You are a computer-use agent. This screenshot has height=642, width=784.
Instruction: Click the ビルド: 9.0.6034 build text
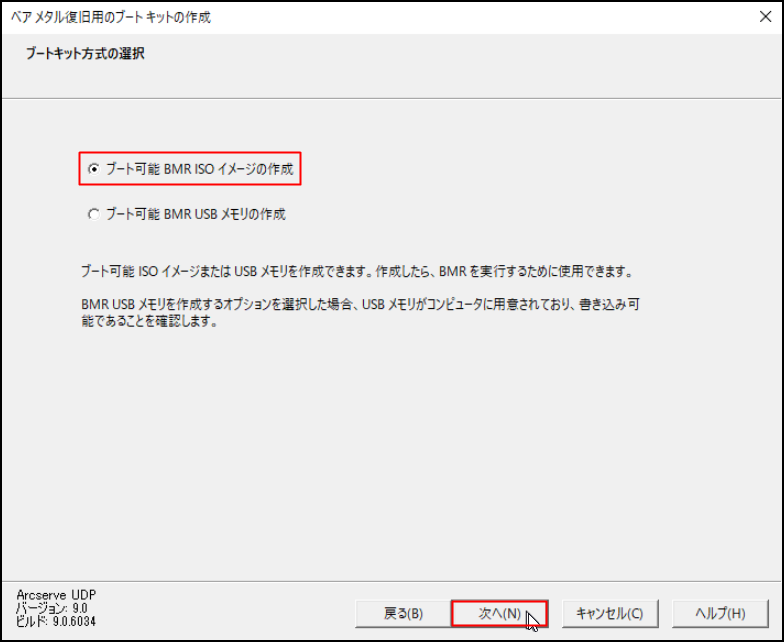pos(56,622)
